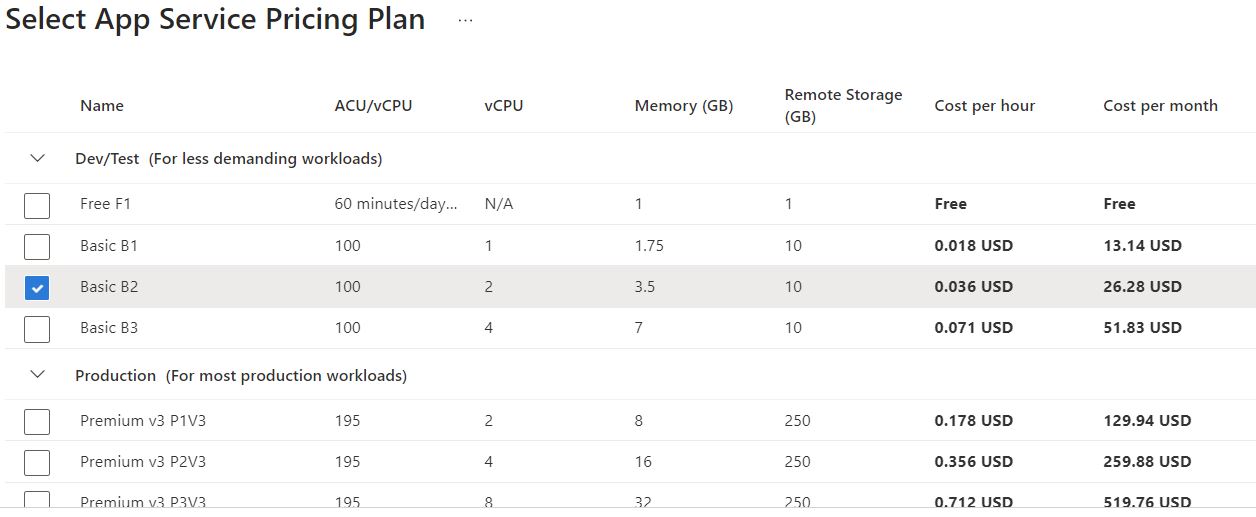This screenshot has height=517, width=1256.
Task: Click the Memory (GB) column header
Action: [684, 106]
